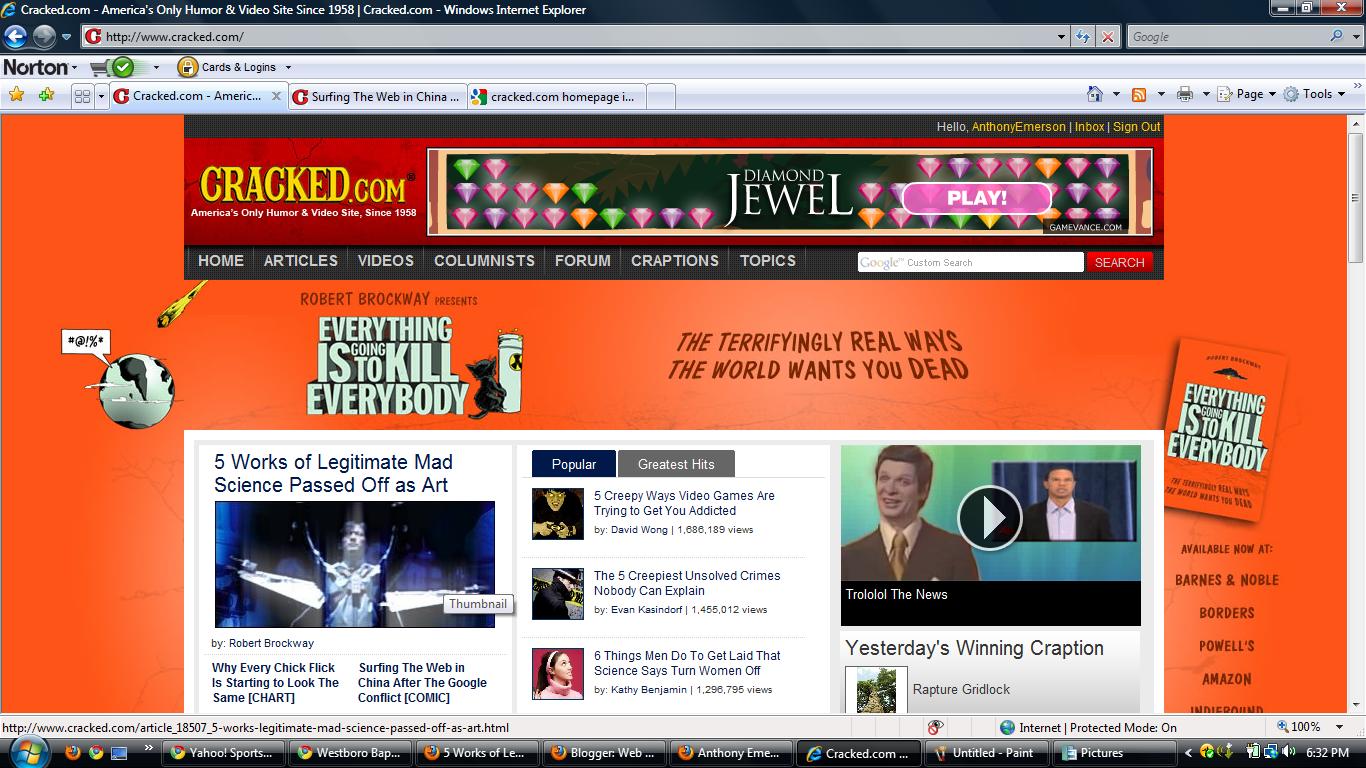Image resolution: width=1366 pixels, height=768 pixels.
Task: Click the Home icon in command bar
Action: click(x=1095, y=94)
